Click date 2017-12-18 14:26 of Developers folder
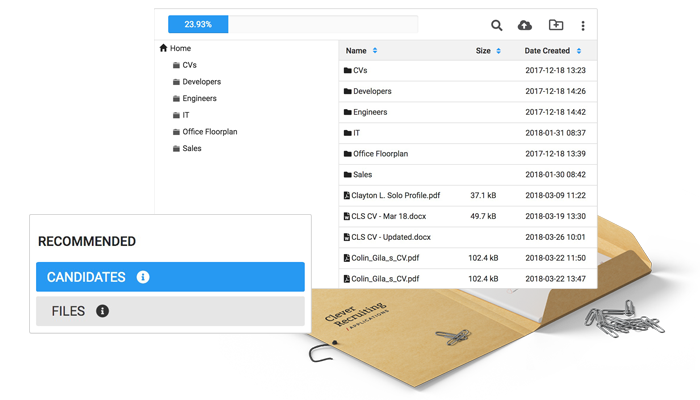This screenshot has height=400, width=700. (x=555, y=91)
